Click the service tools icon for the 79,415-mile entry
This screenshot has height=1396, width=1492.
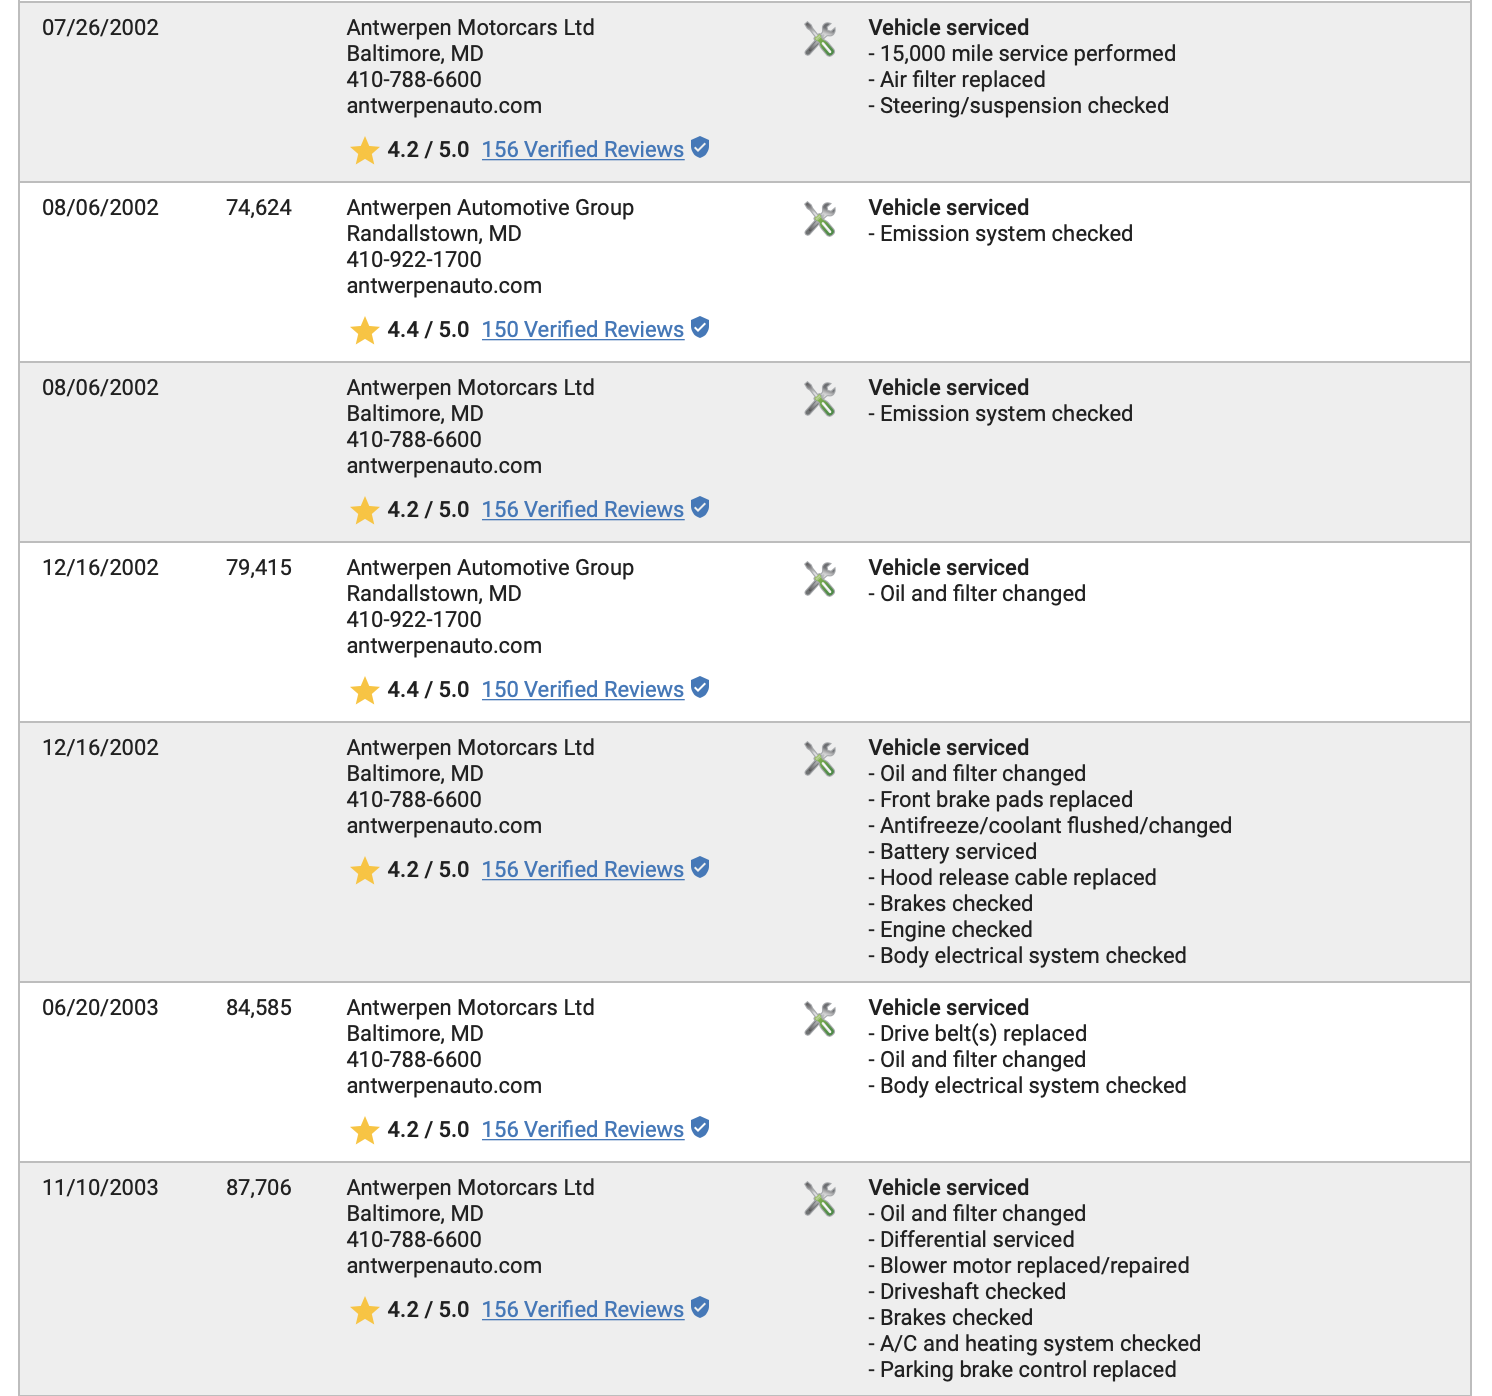(820, 579)
